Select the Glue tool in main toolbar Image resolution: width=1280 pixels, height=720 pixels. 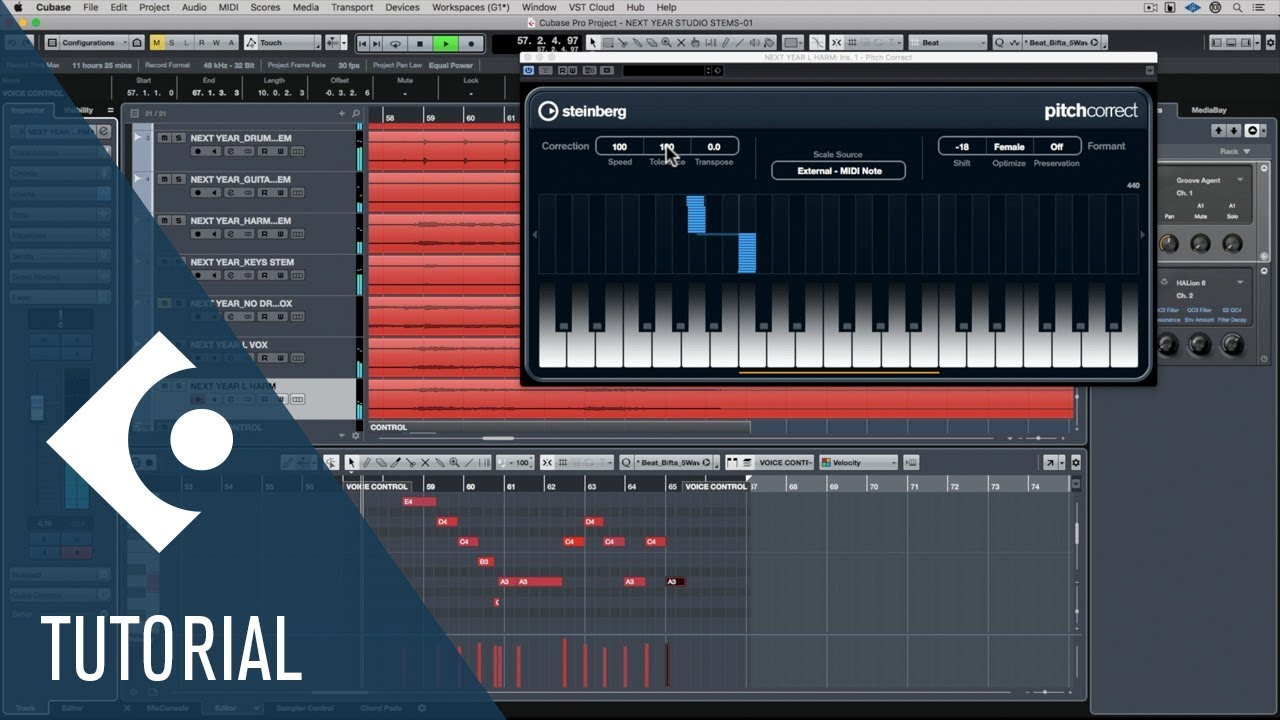pos(637,43)
